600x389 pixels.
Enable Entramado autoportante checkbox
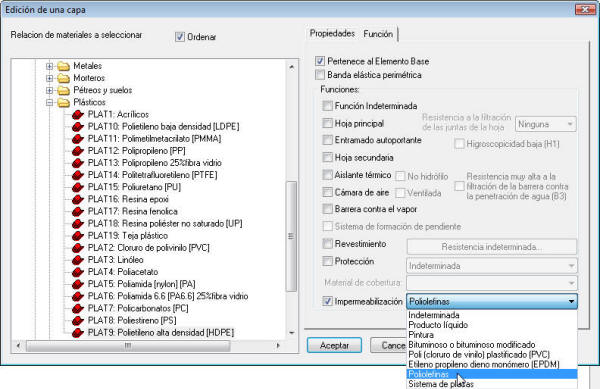327,140
